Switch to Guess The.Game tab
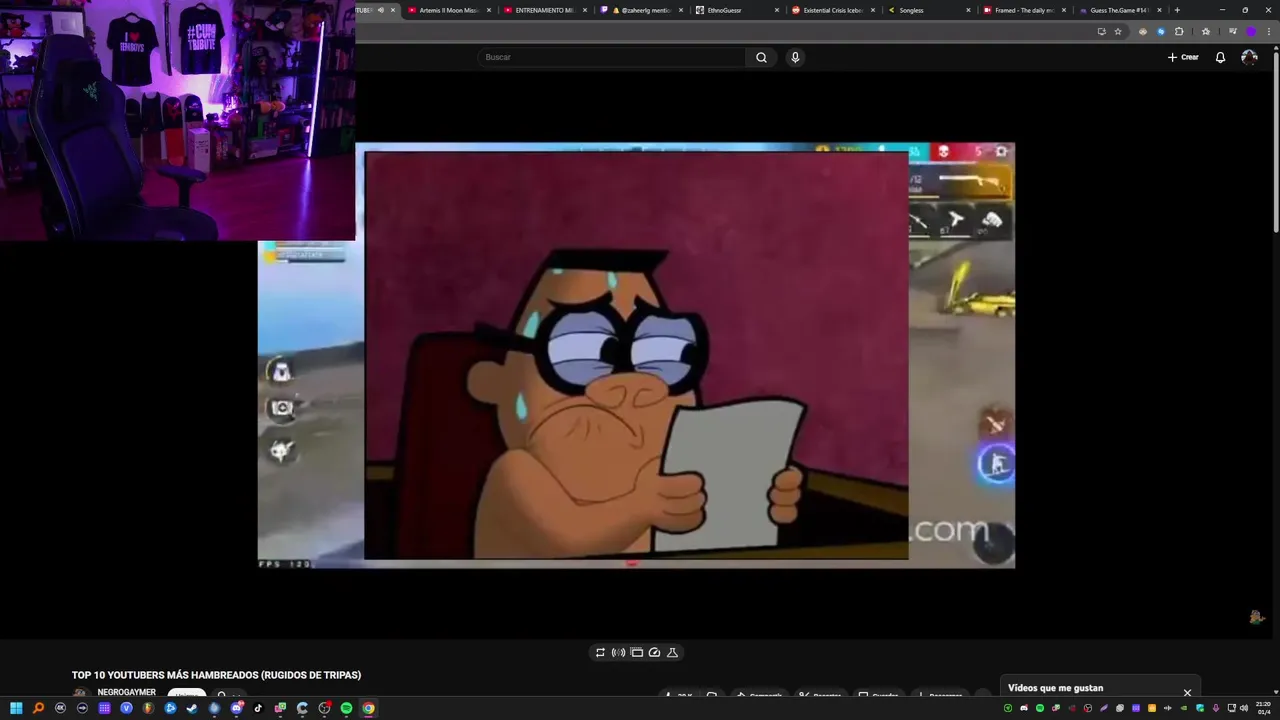The height and width of the screenshot is (720, 1280). point(1122,10)
